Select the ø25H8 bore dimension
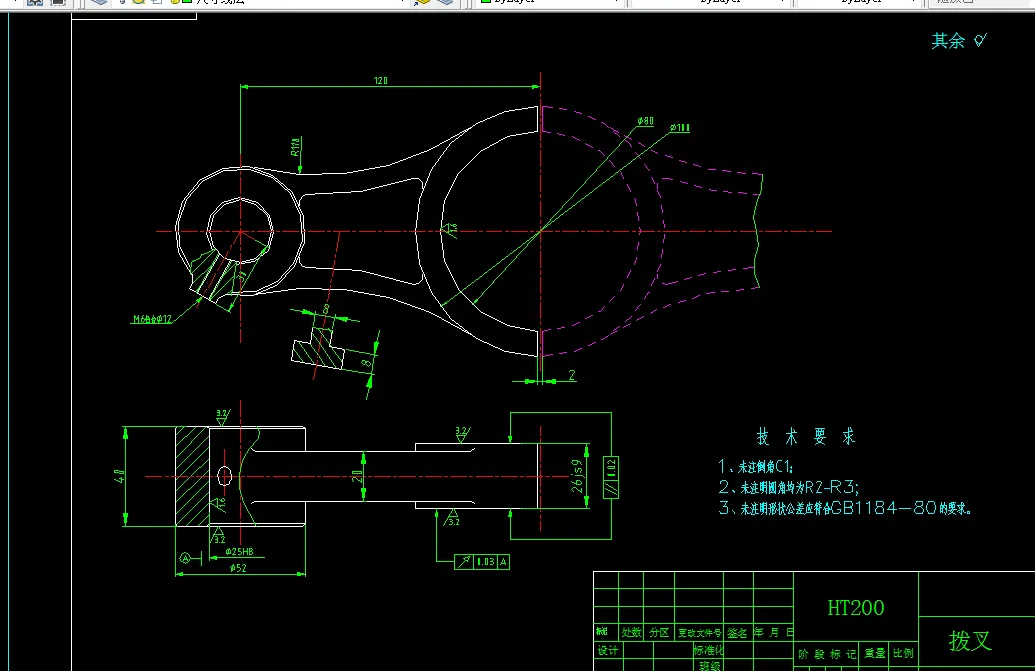This screenshot has height=671, width=1035. pyautogui.click(x=239, y=552)
